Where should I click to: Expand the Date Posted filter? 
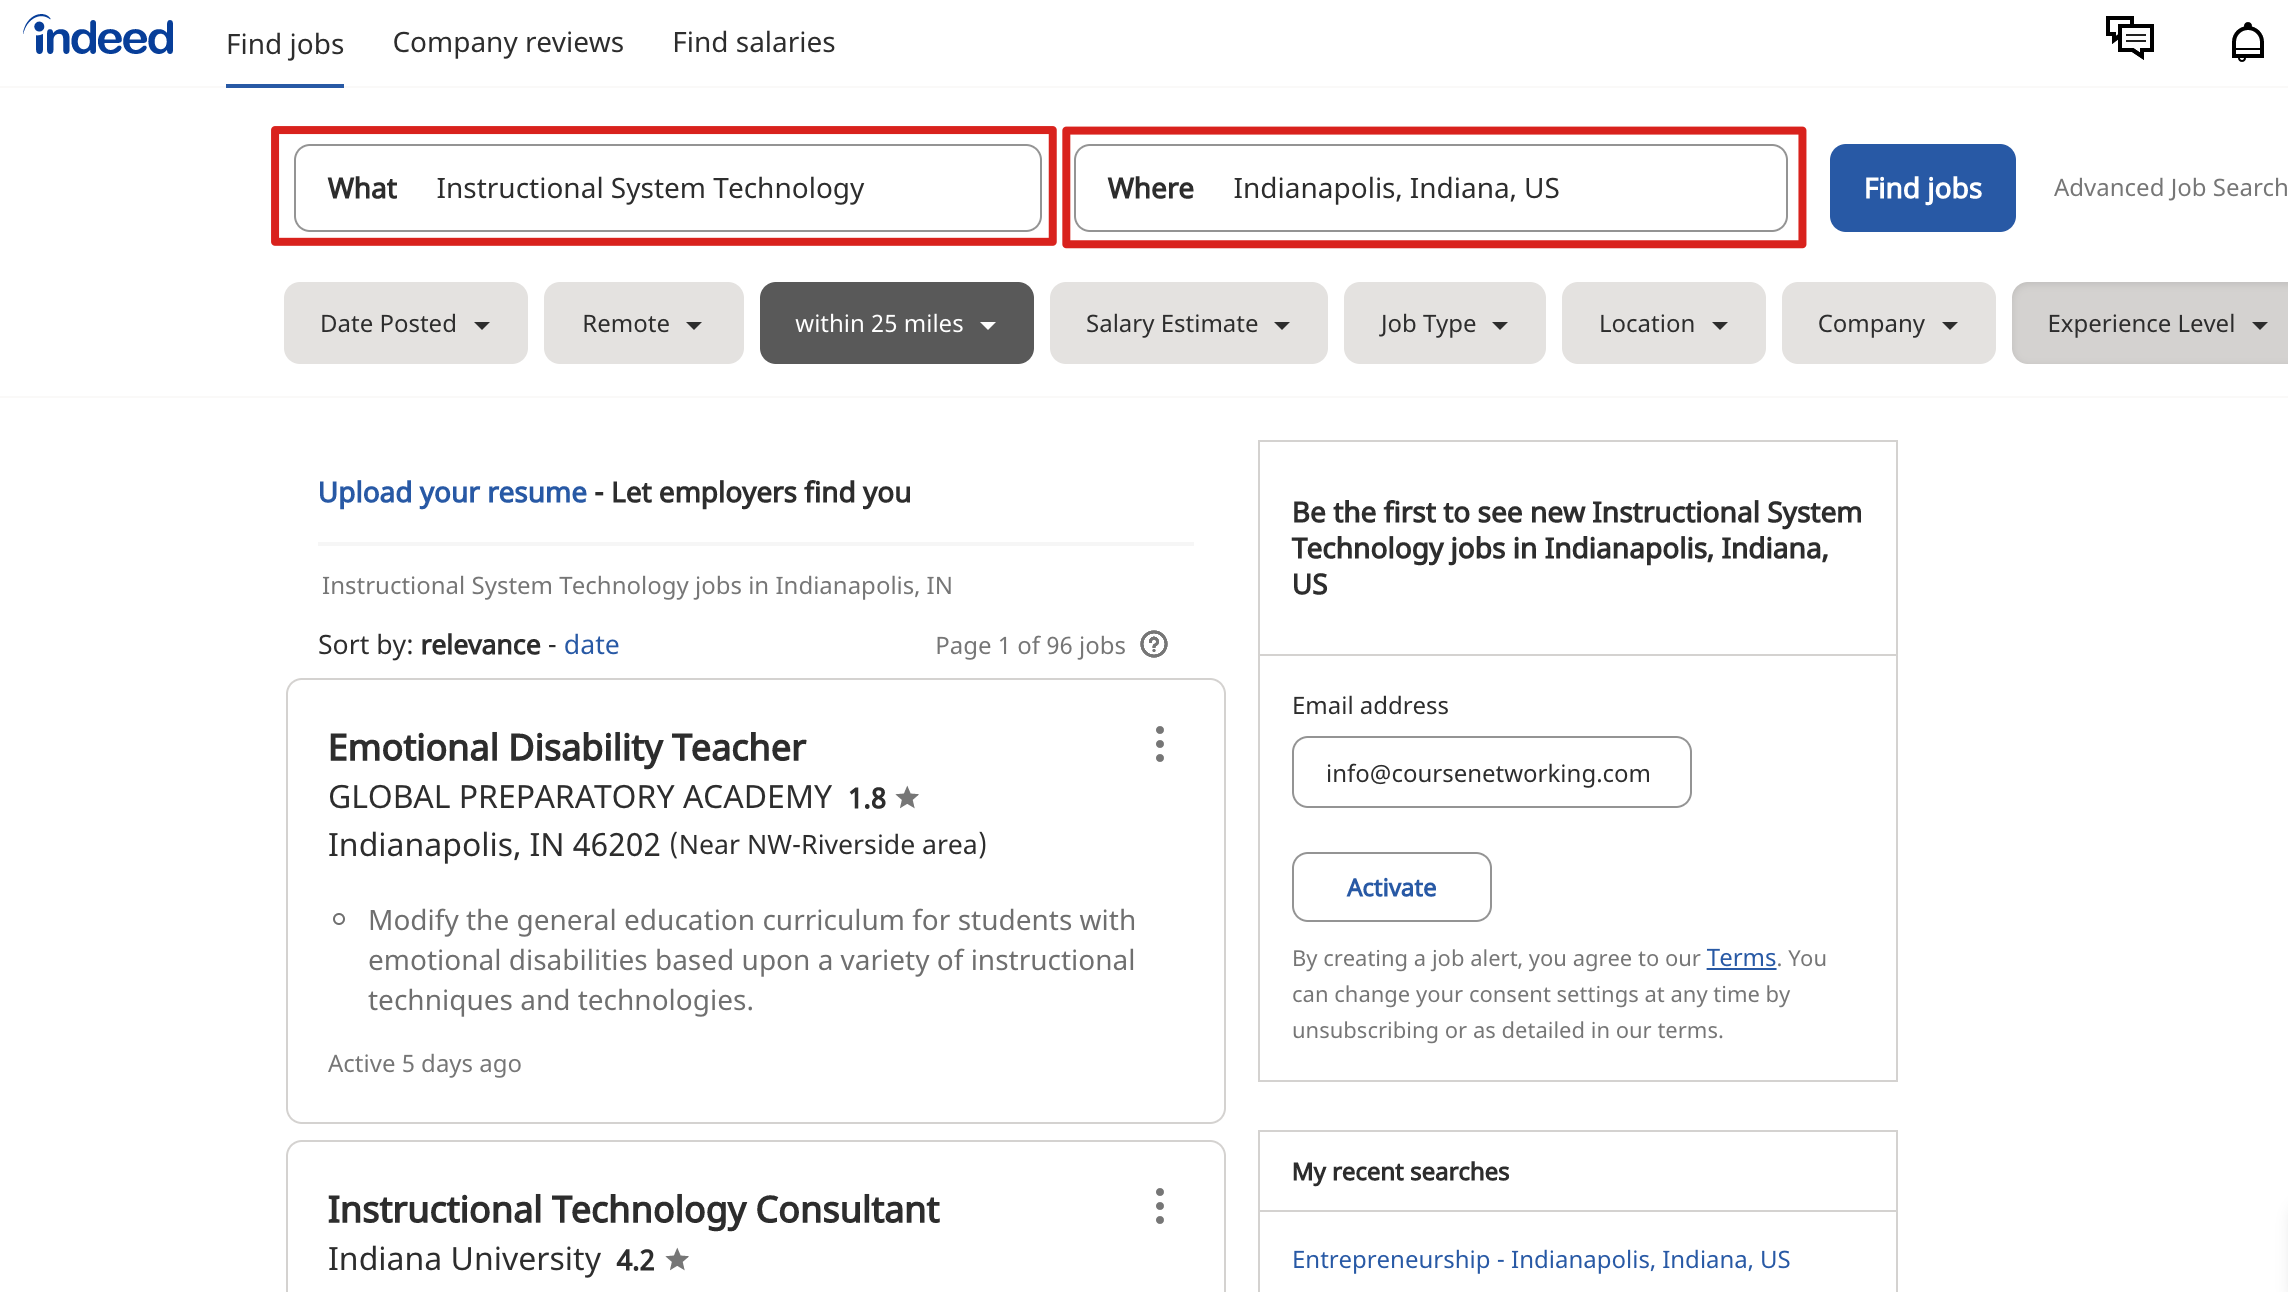pos(405,323)
